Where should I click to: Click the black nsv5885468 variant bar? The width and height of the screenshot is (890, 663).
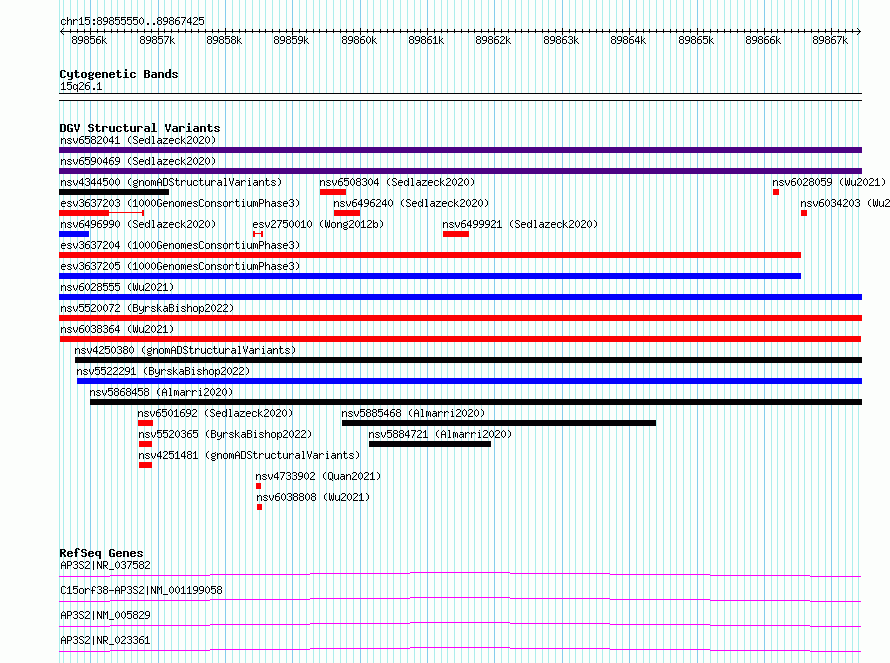tap(499, 423)
